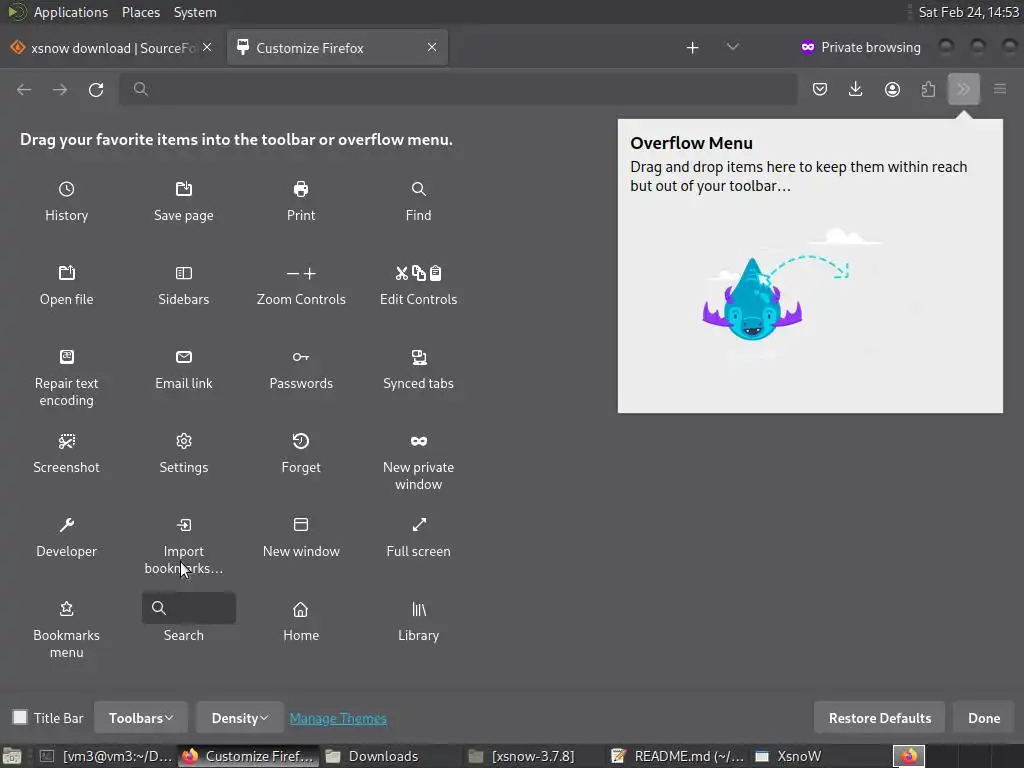Click the Email link envelope icon

(x=184, y=357)
